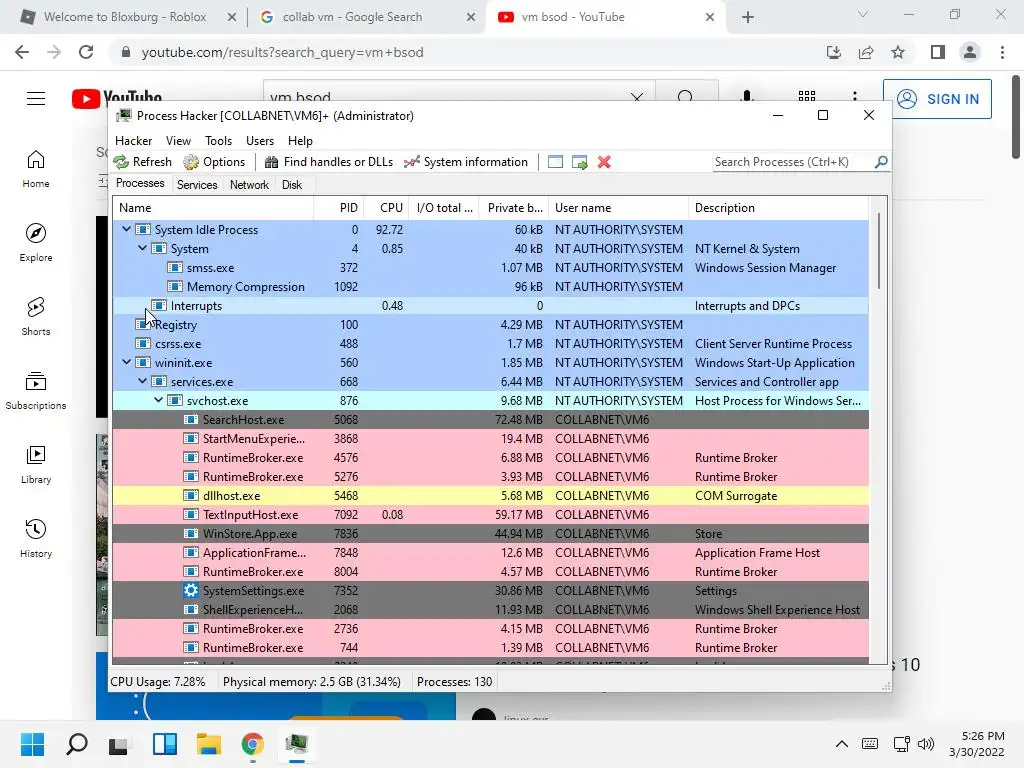The image size is (1024, 768).
Task: Sort by PID column header
Action: tap(339, 208)
